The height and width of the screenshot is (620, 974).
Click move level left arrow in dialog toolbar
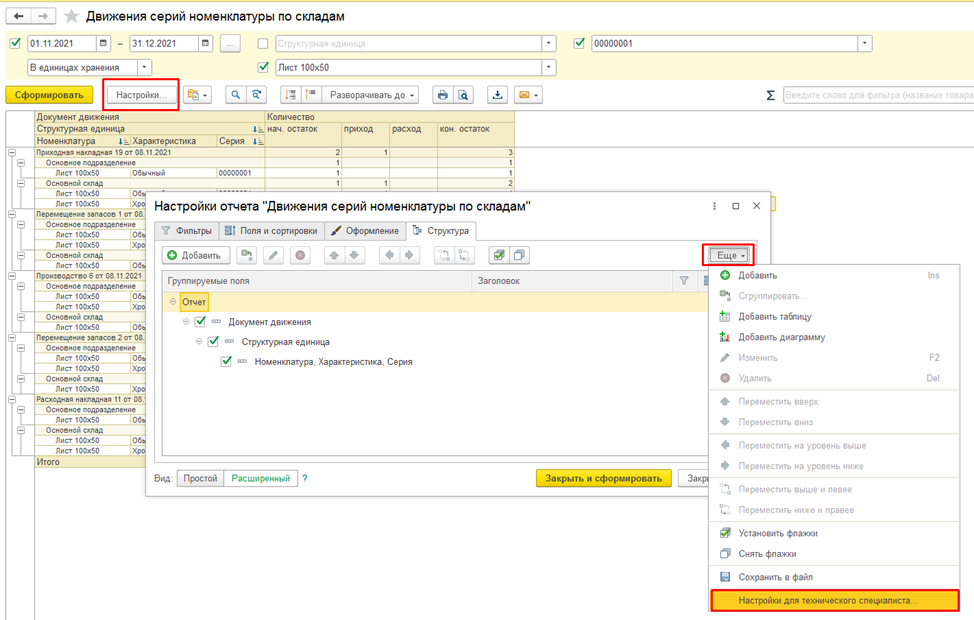pos(389,255)
